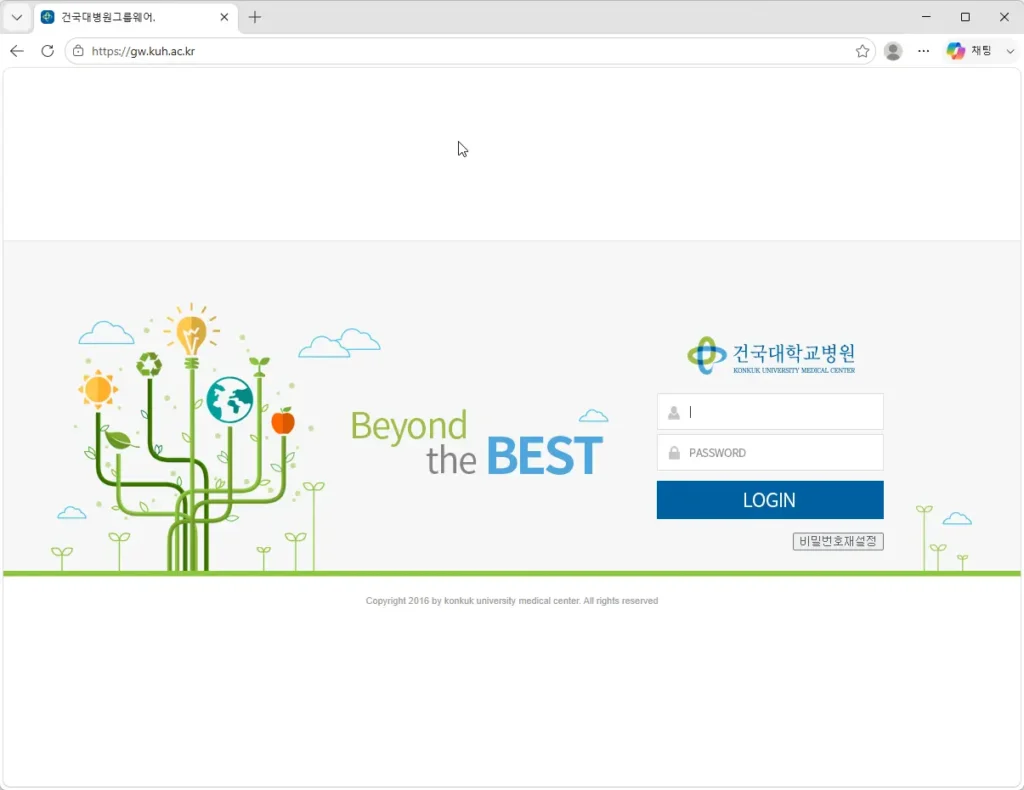Click the browser back arrow
Viewport: 1024px width, 790px height.
click(17, 51)
